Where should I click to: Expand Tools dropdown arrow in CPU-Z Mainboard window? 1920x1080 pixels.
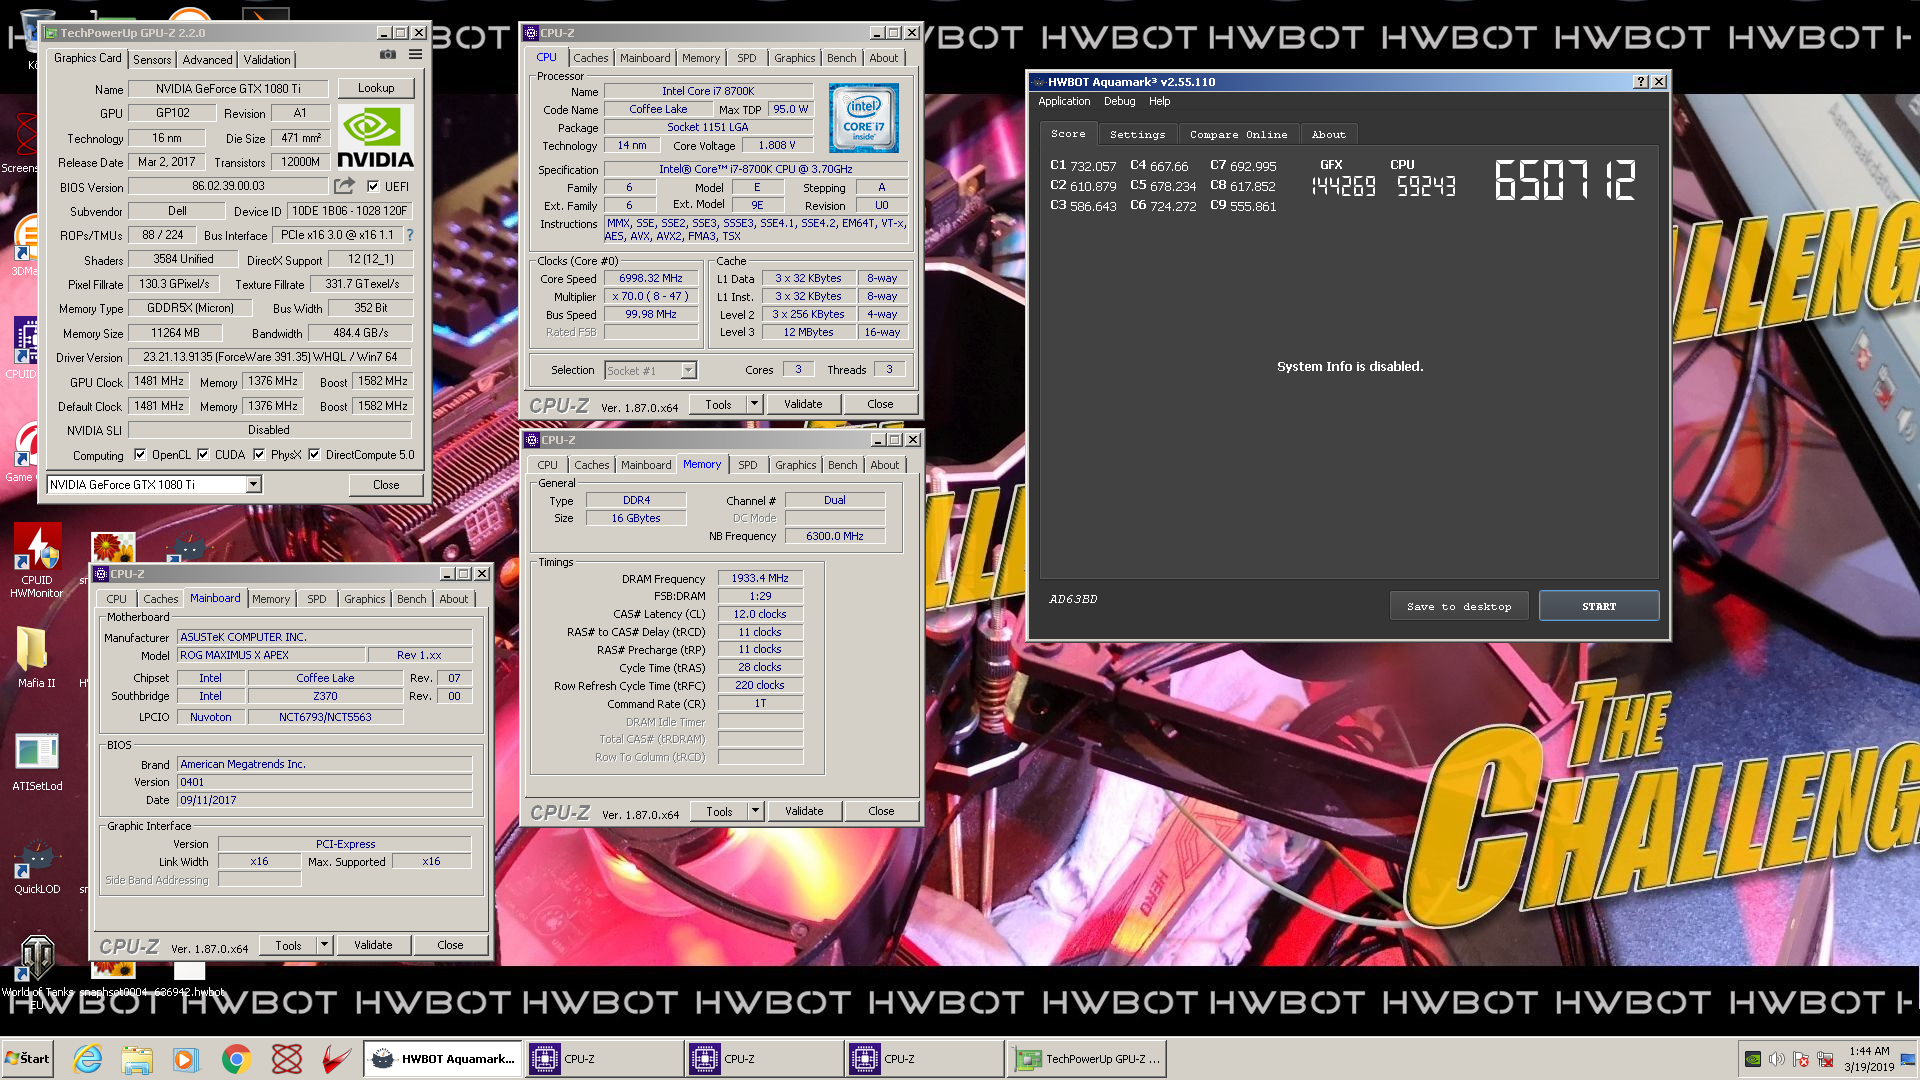pyautogui.click(x=325, y=945)
